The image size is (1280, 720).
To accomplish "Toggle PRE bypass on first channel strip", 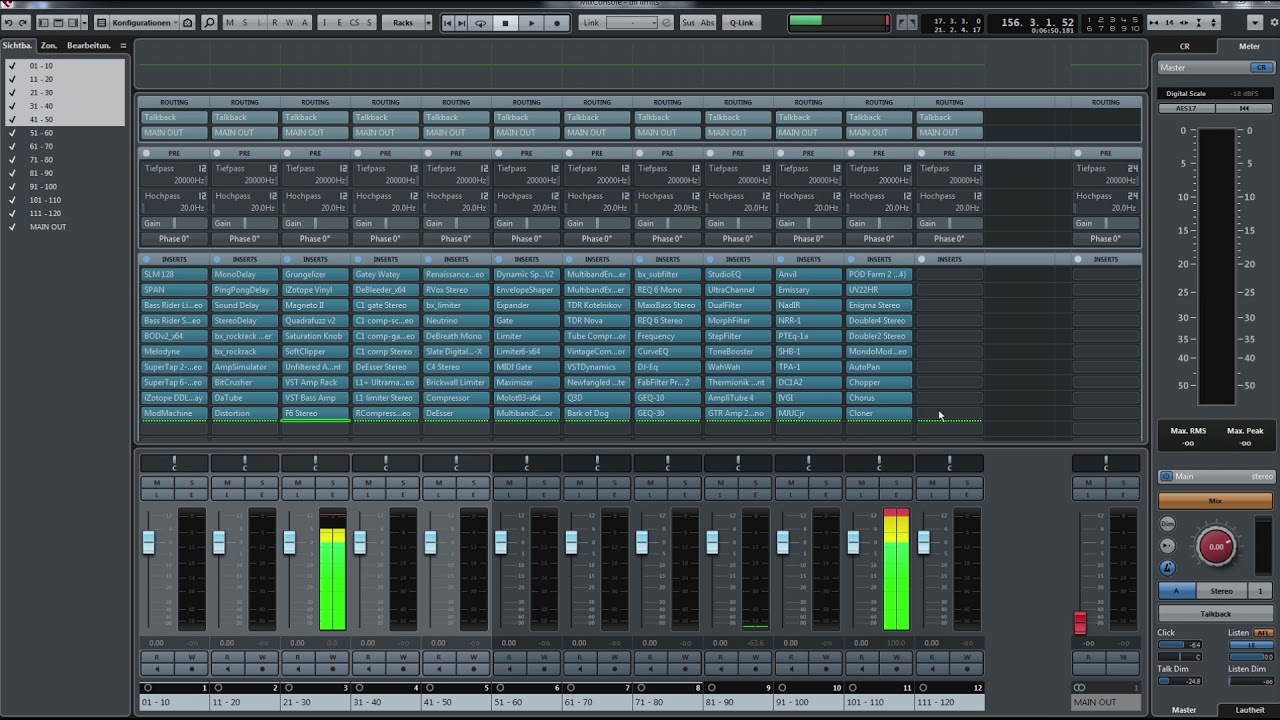I will 147,153.
